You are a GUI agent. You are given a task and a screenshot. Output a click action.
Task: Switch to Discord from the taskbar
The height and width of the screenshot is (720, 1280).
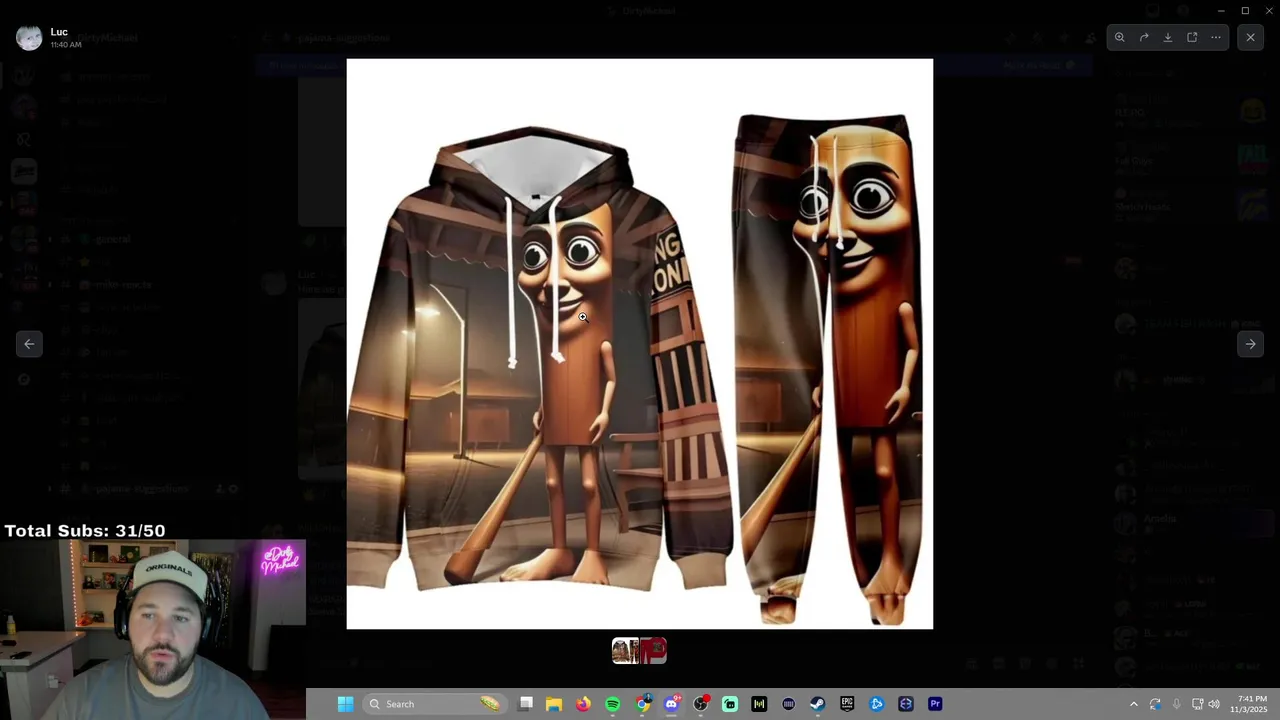(x=671, y=704)
